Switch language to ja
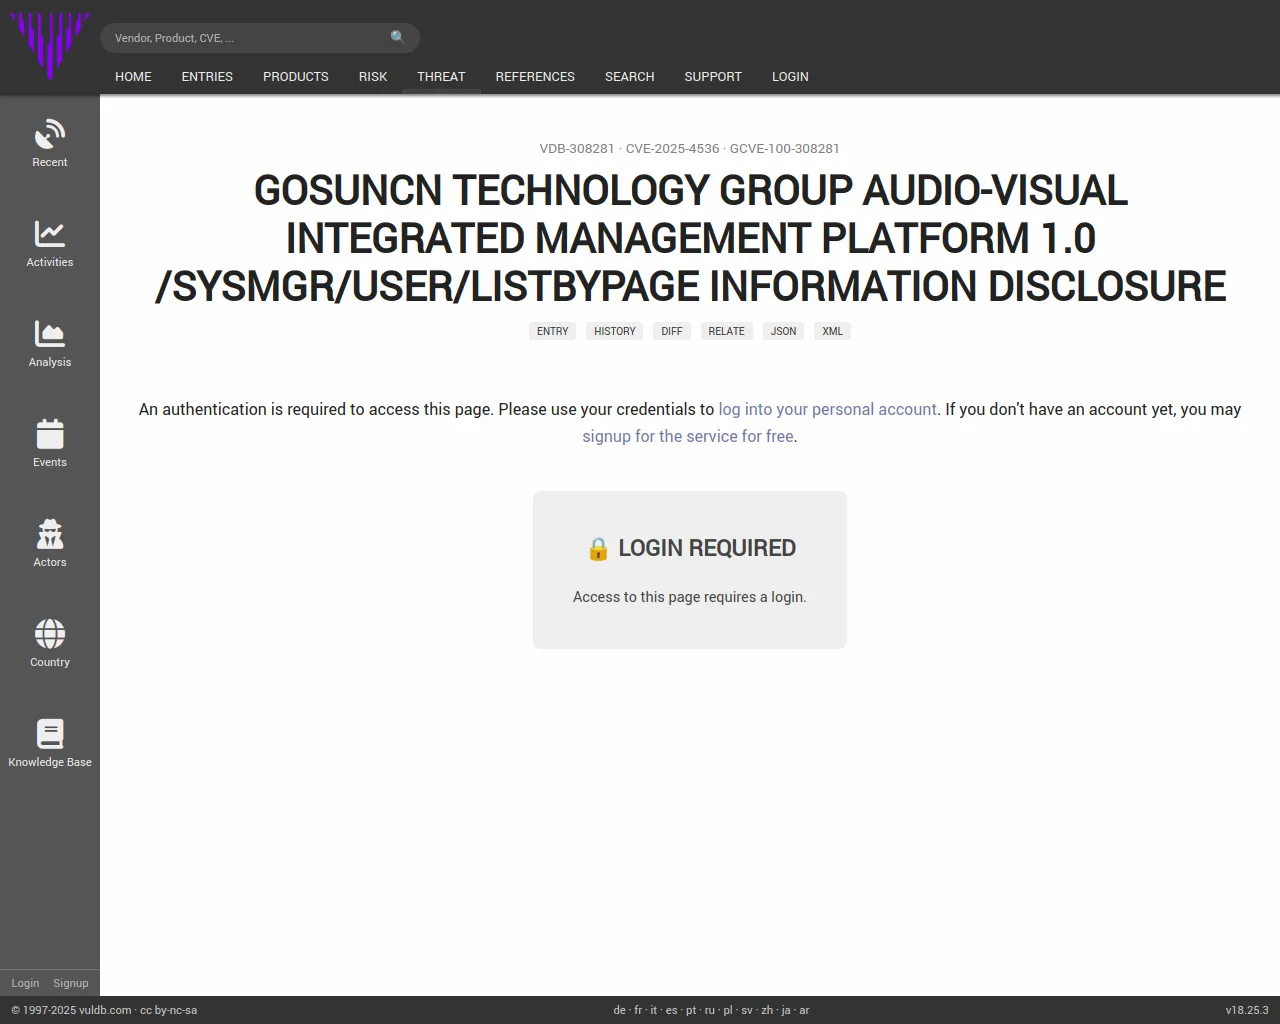 pyautogui.click(x=786, y=1010)
